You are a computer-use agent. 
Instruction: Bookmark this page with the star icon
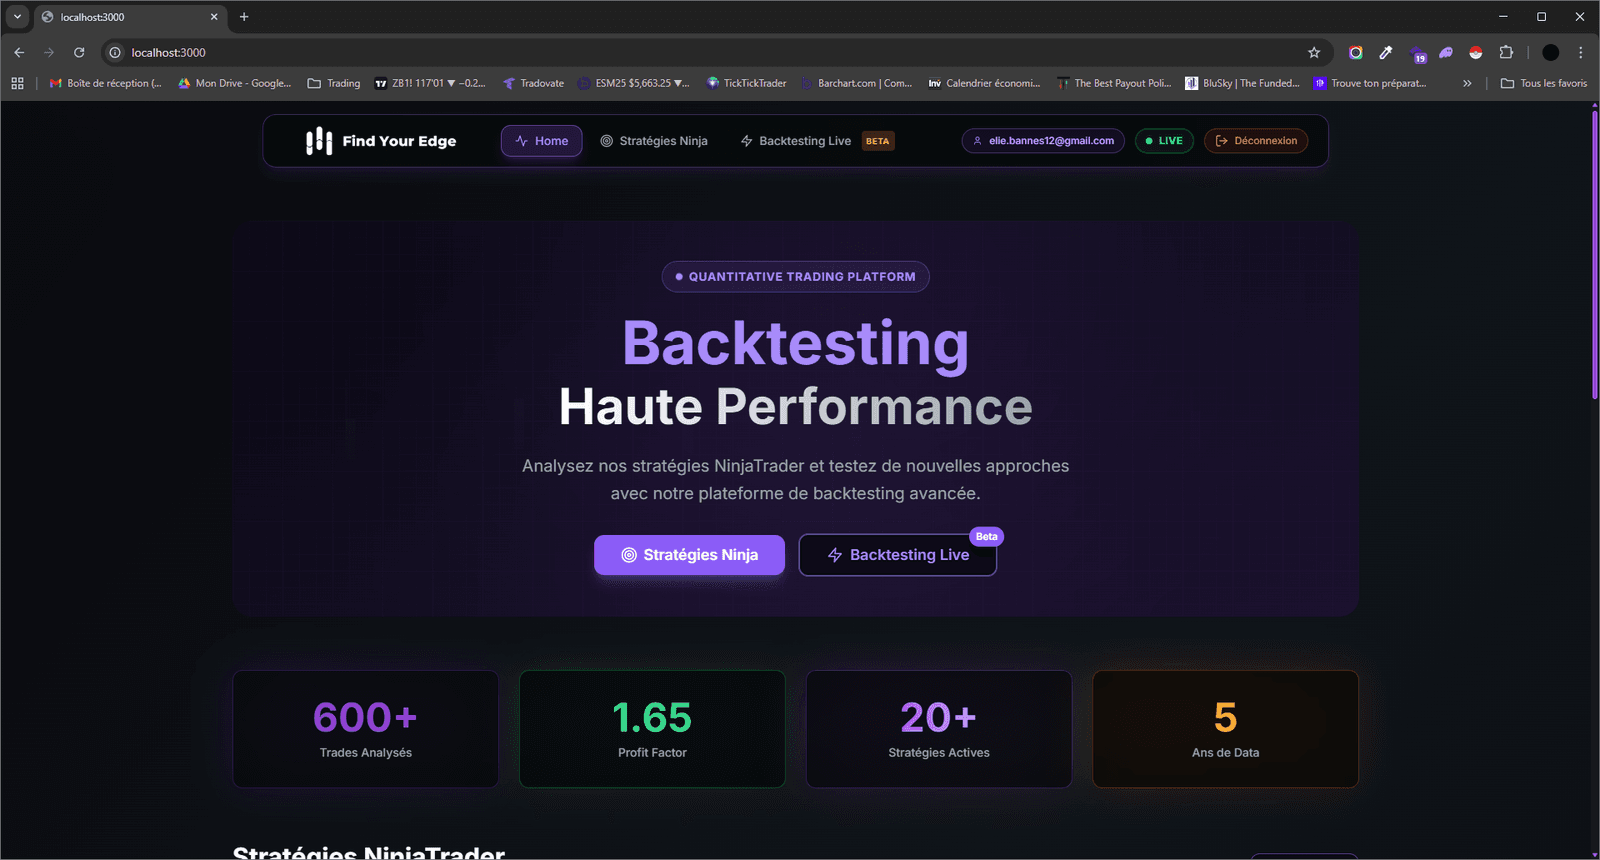[1314, 53]
